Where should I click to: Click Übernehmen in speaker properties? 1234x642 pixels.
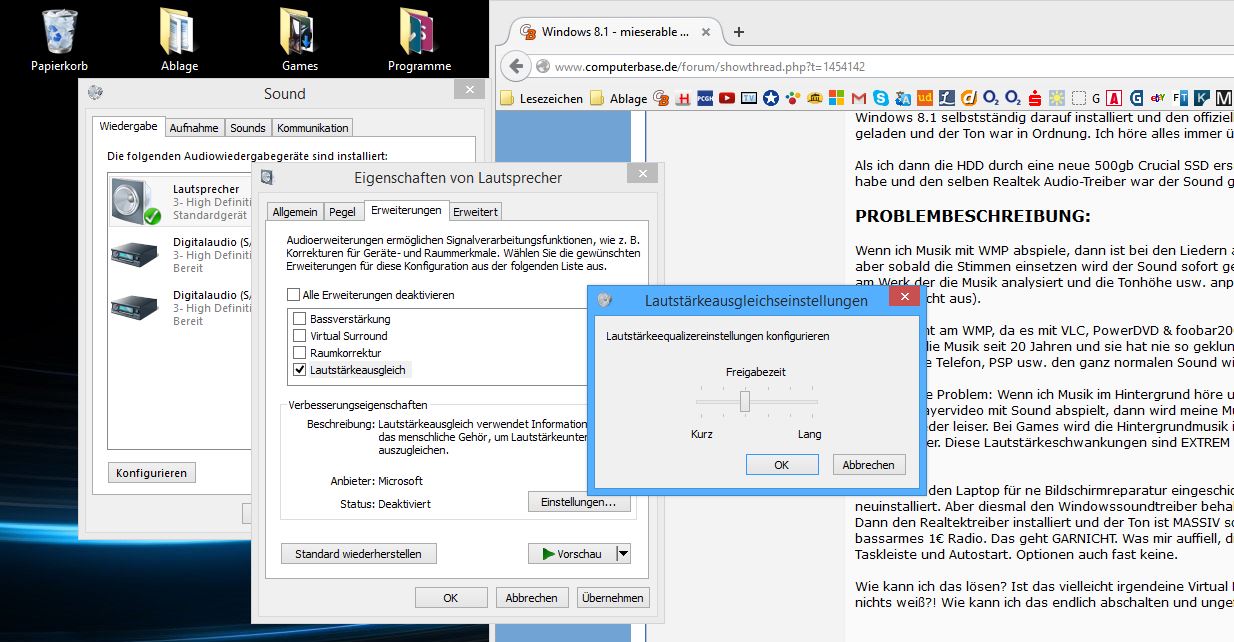click(x=613, y=597)
